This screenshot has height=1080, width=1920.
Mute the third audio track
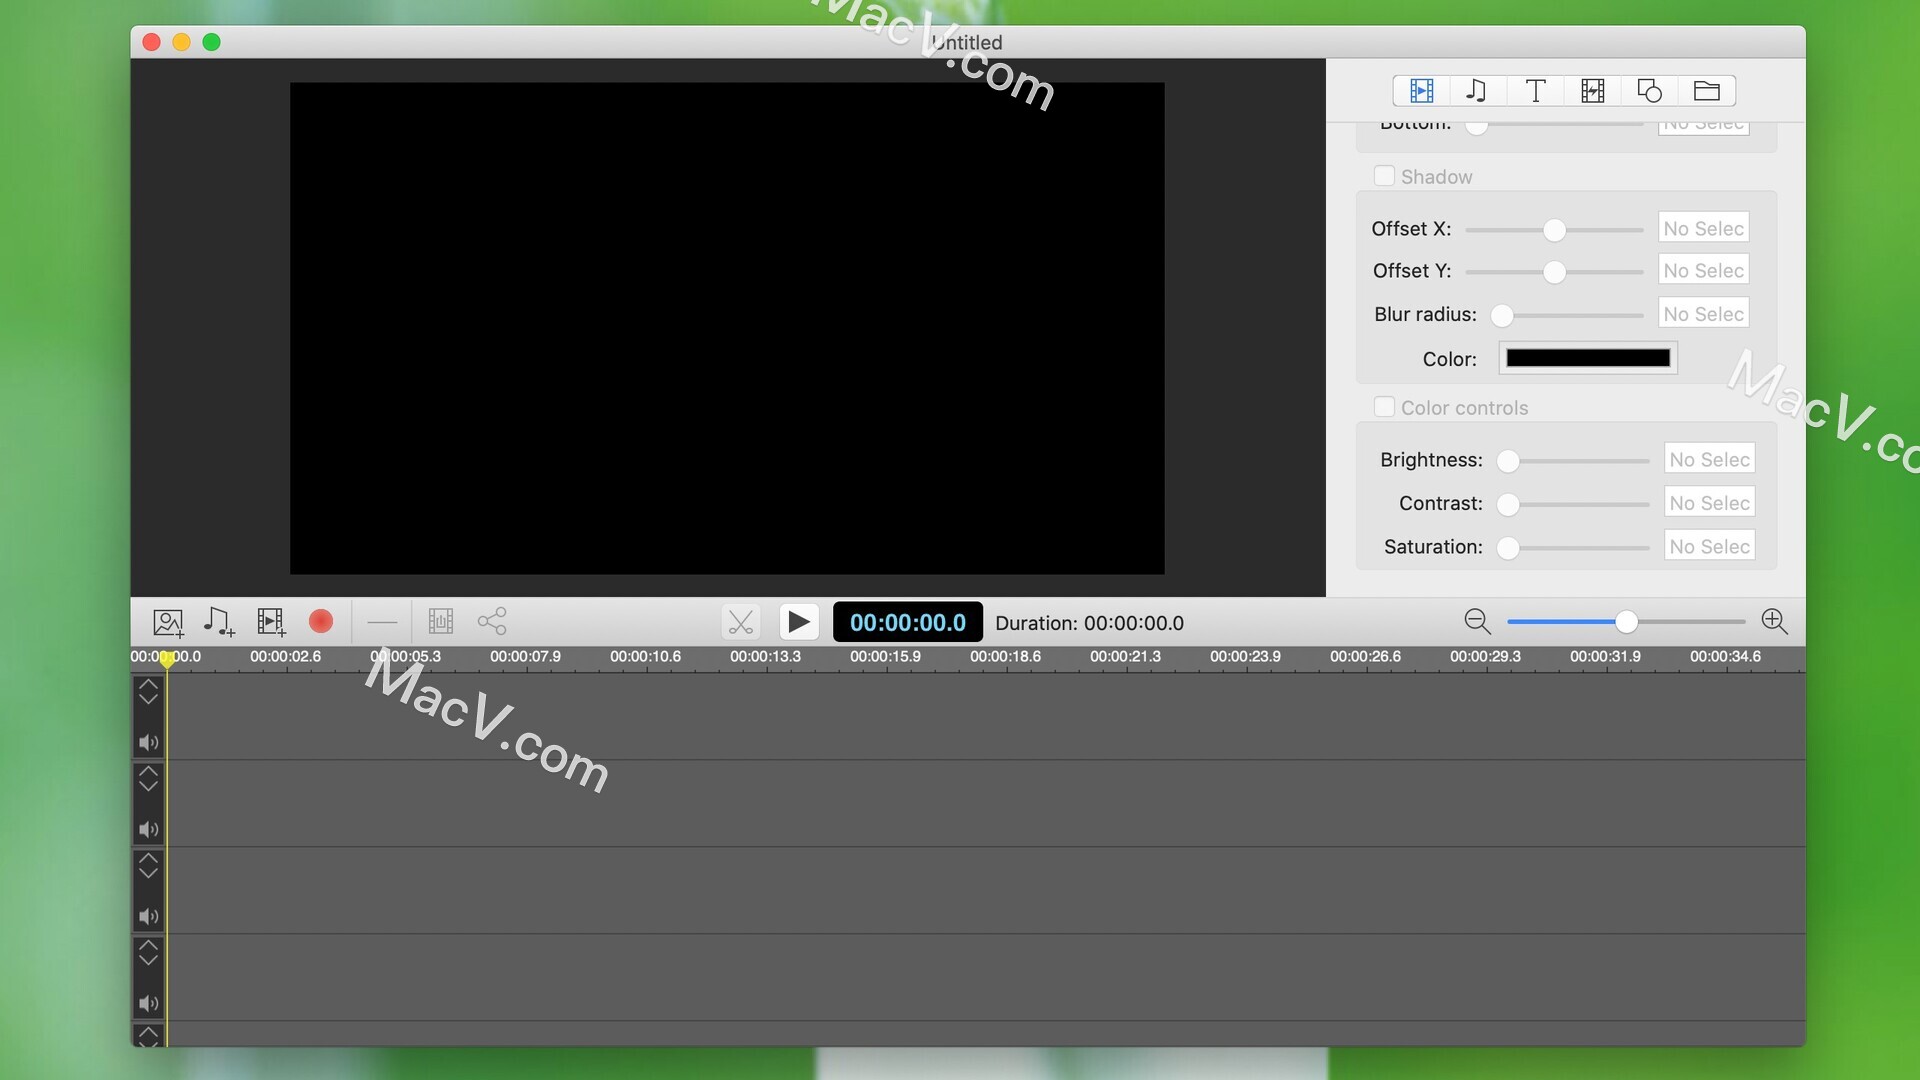click(149, 916)
